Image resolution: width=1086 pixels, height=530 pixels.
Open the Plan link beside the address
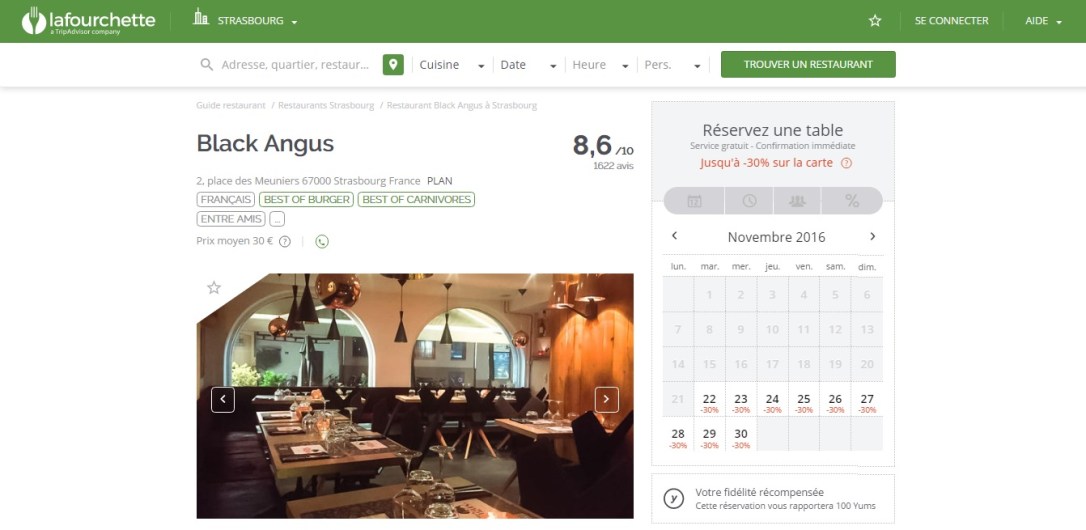tap(440, 181)
